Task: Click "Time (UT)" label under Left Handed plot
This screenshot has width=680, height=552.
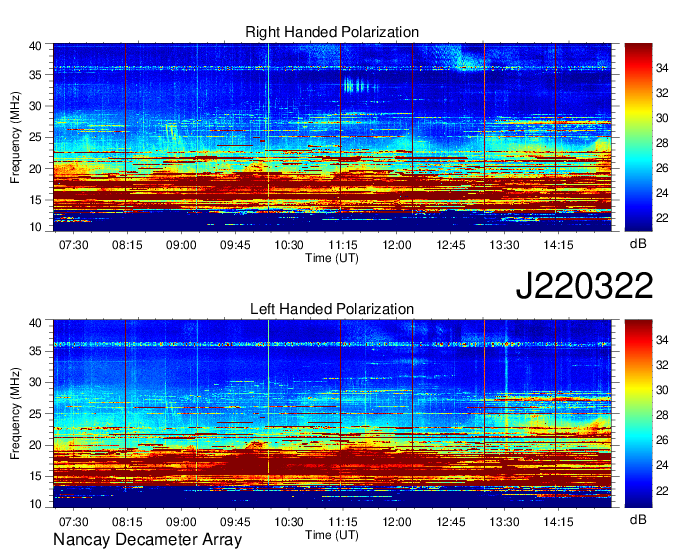Action: 332,535
